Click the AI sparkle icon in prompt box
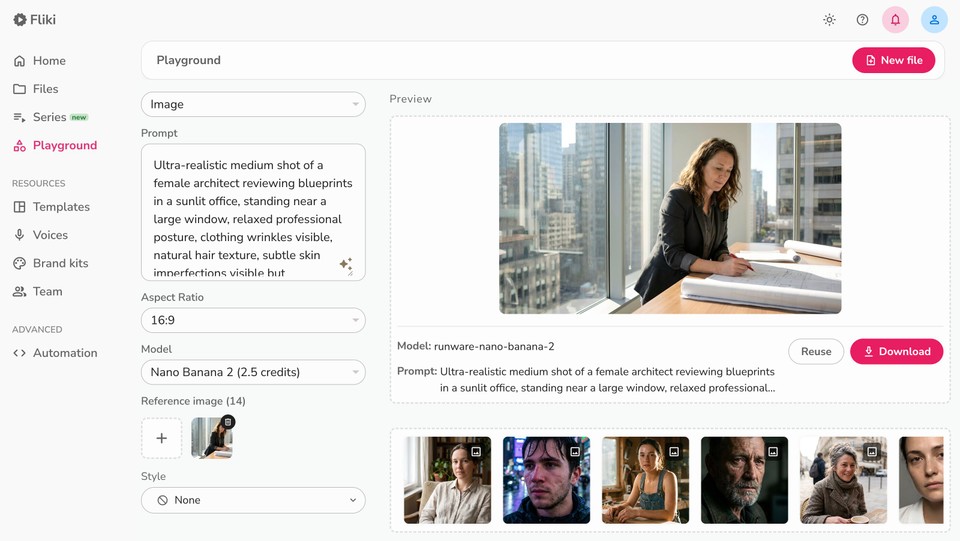This screenshot has width=960, height=541. [x=346, y=265]
